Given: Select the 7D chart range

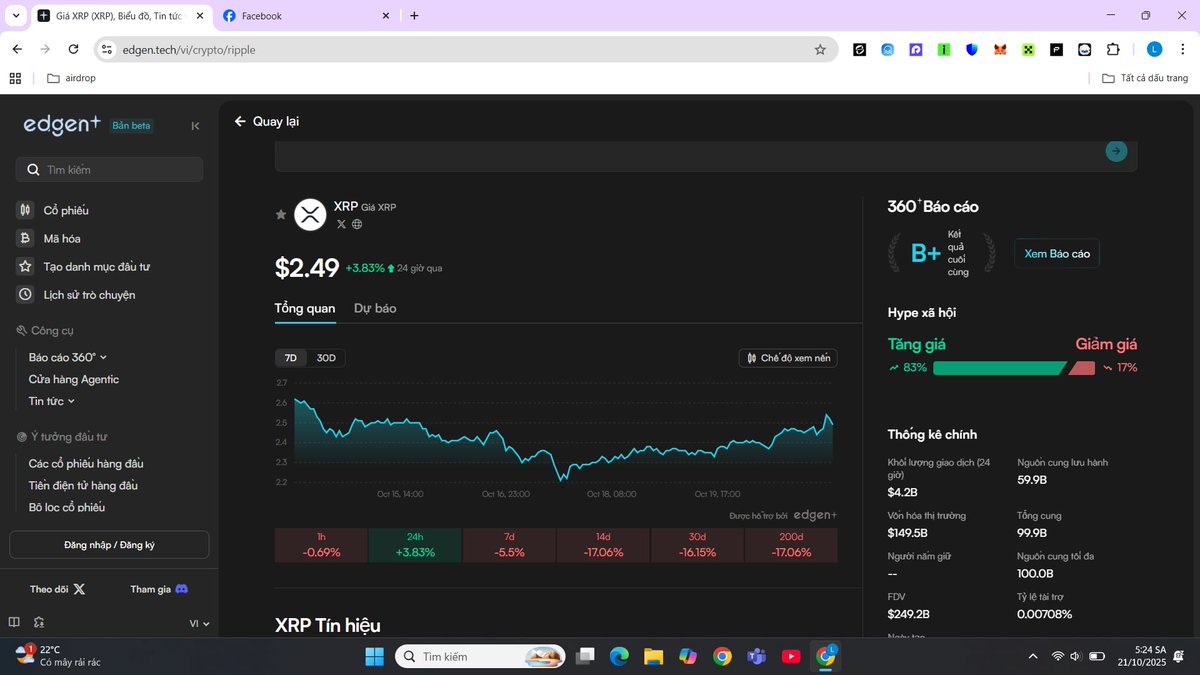Looking at the screenshot, I should tap(291, 358).
